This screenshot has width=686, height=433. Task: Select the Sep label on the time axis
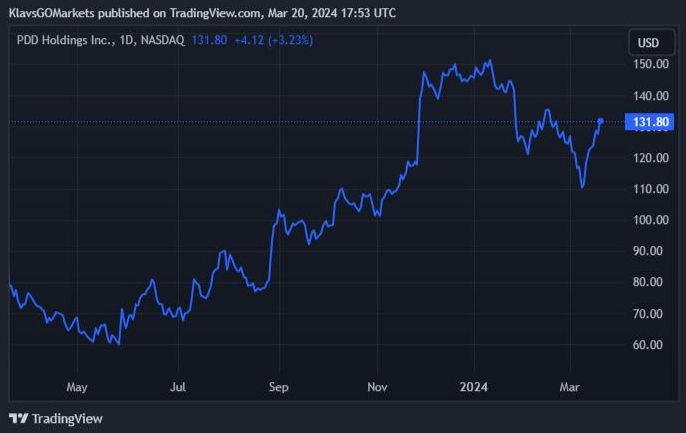[279, 385]
